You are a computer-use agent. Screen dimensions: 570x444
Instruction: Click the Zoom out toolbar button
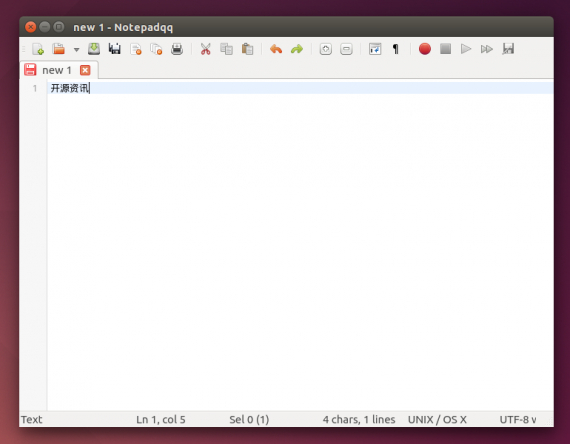tap(346, 49)
